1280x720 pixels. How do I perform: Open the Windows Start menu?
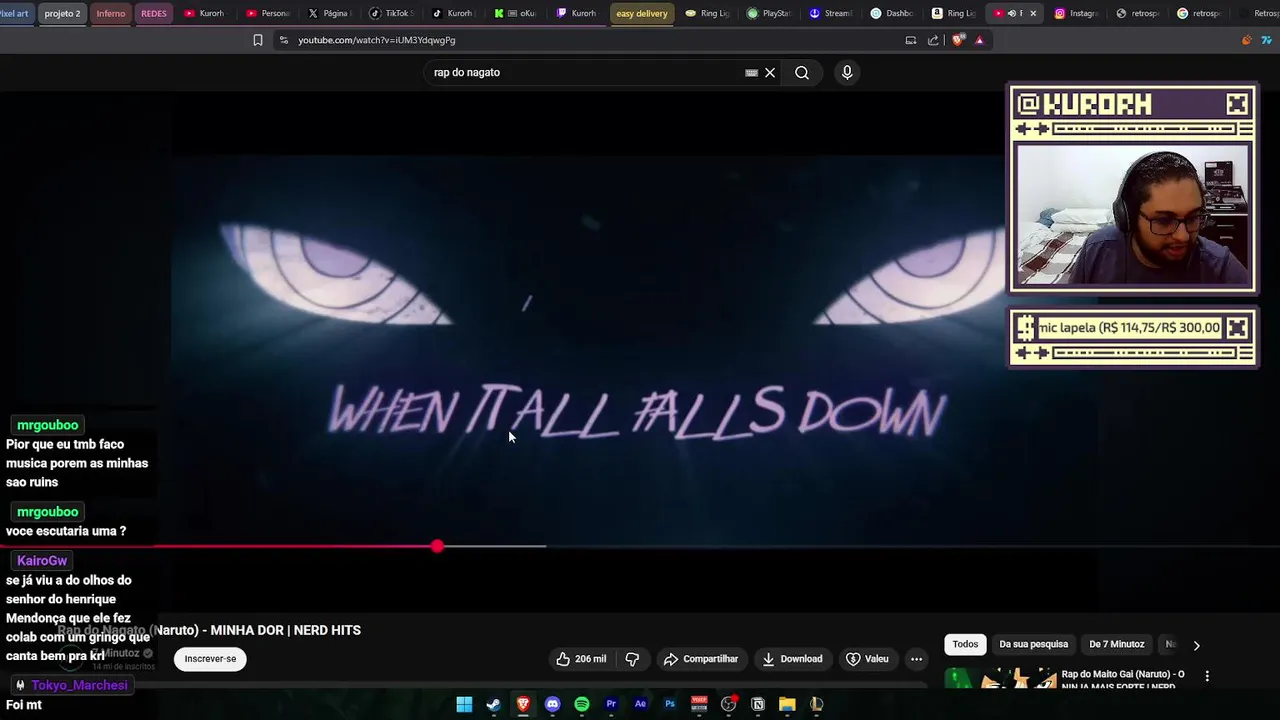coord(464,704)
